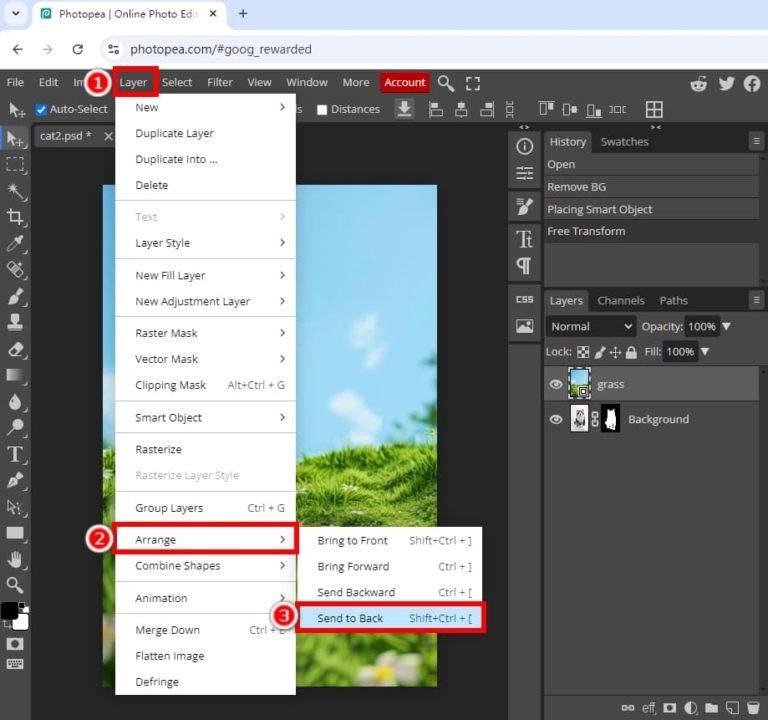The height and width of the screenshot is (720, 768).
Task: Click the download export button
Action: (x=404, y=109)
